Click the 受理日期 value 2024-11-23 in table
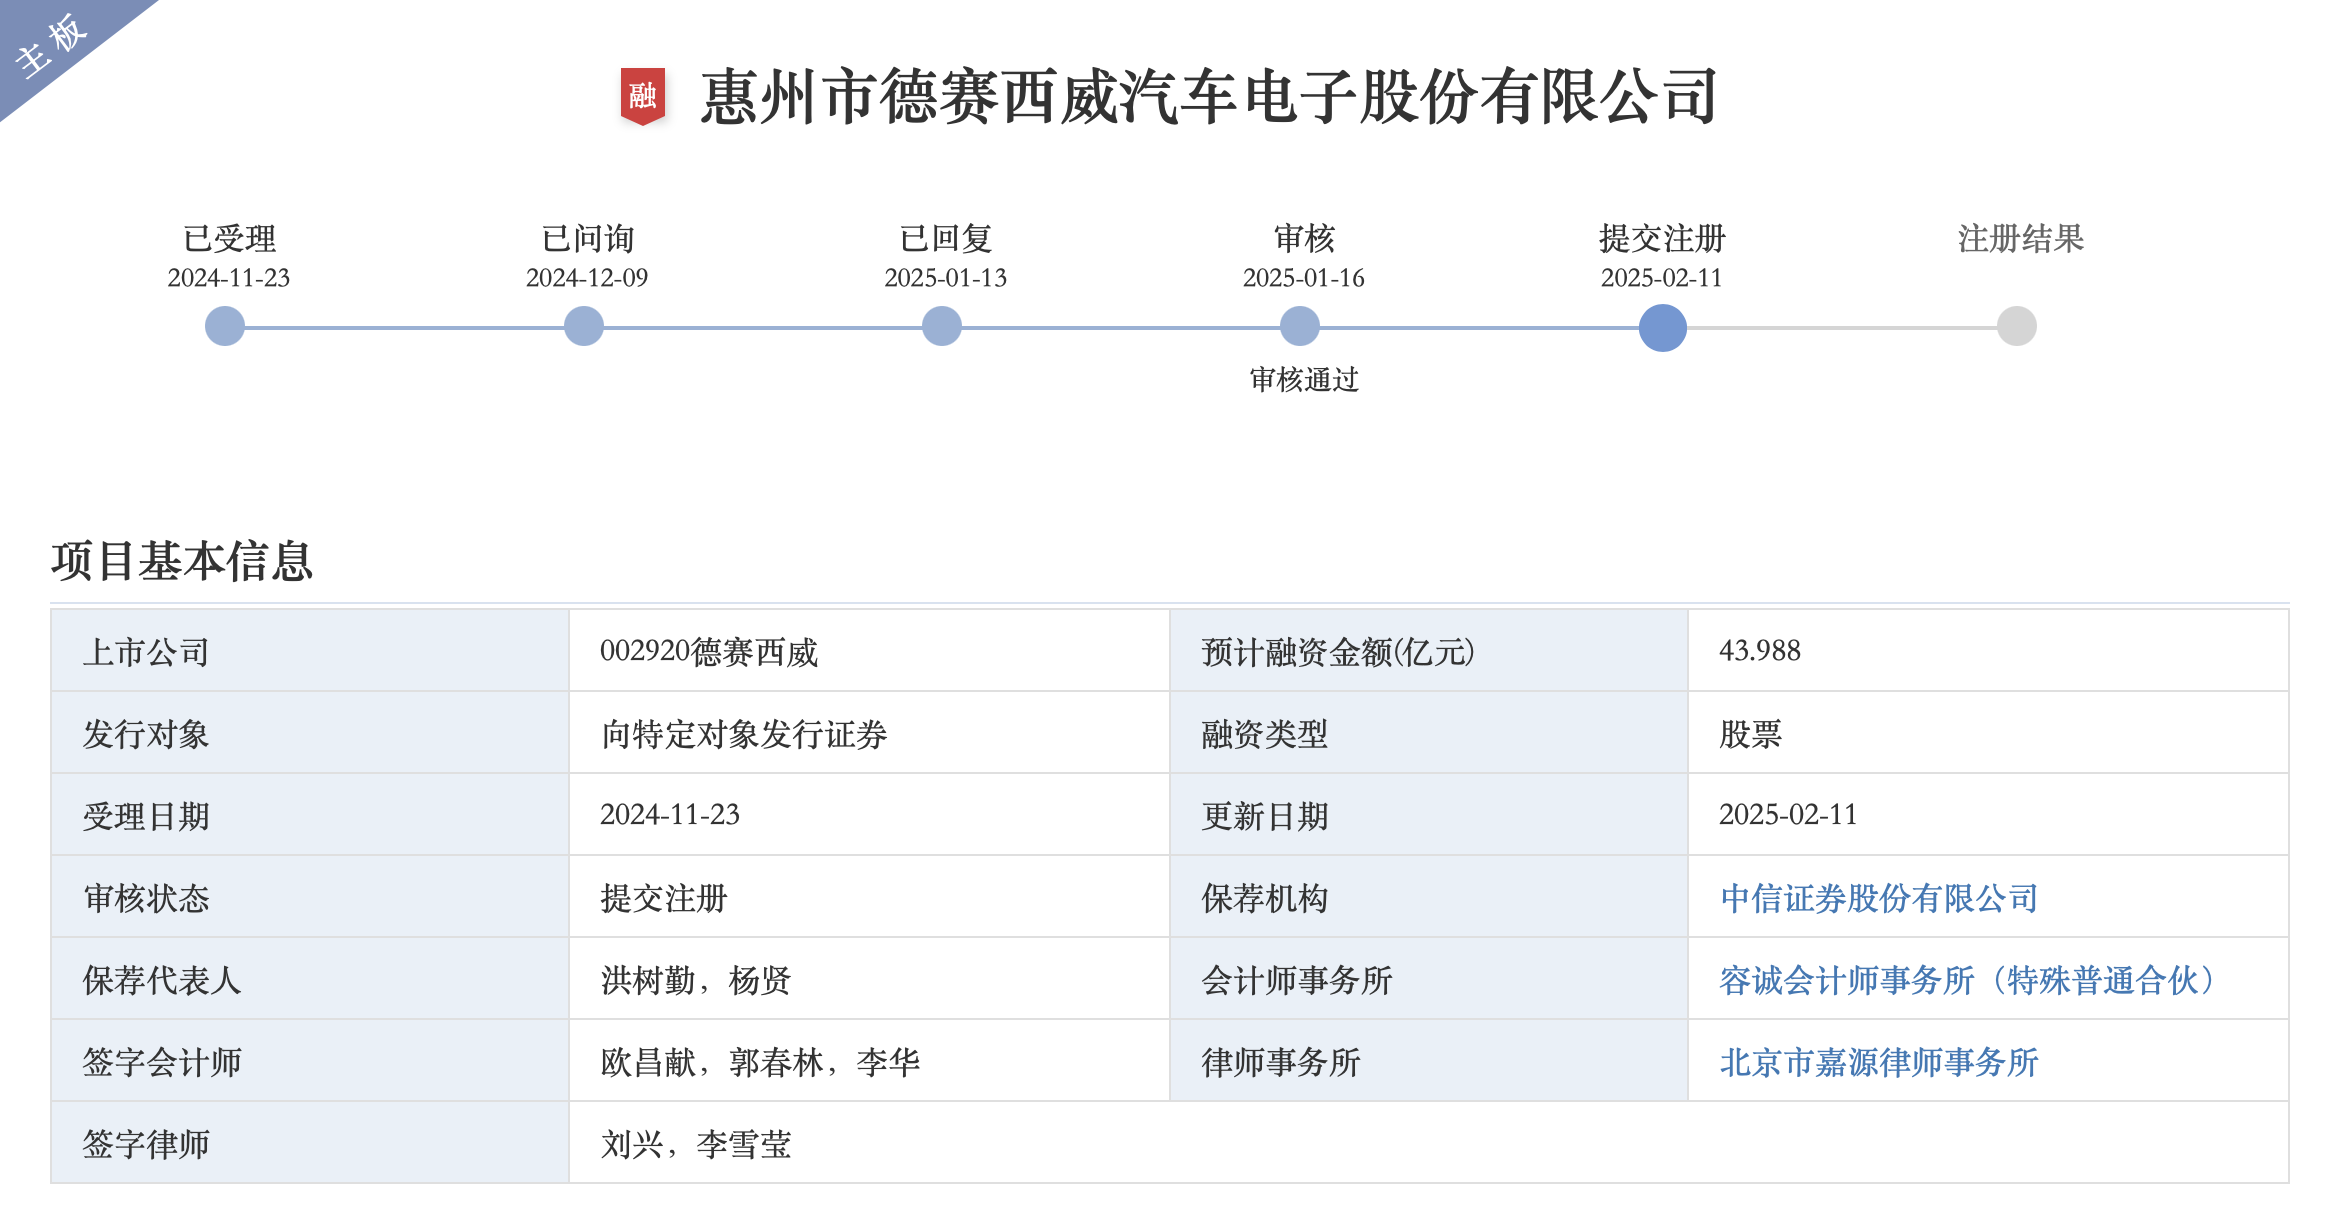 click(869, 815)
